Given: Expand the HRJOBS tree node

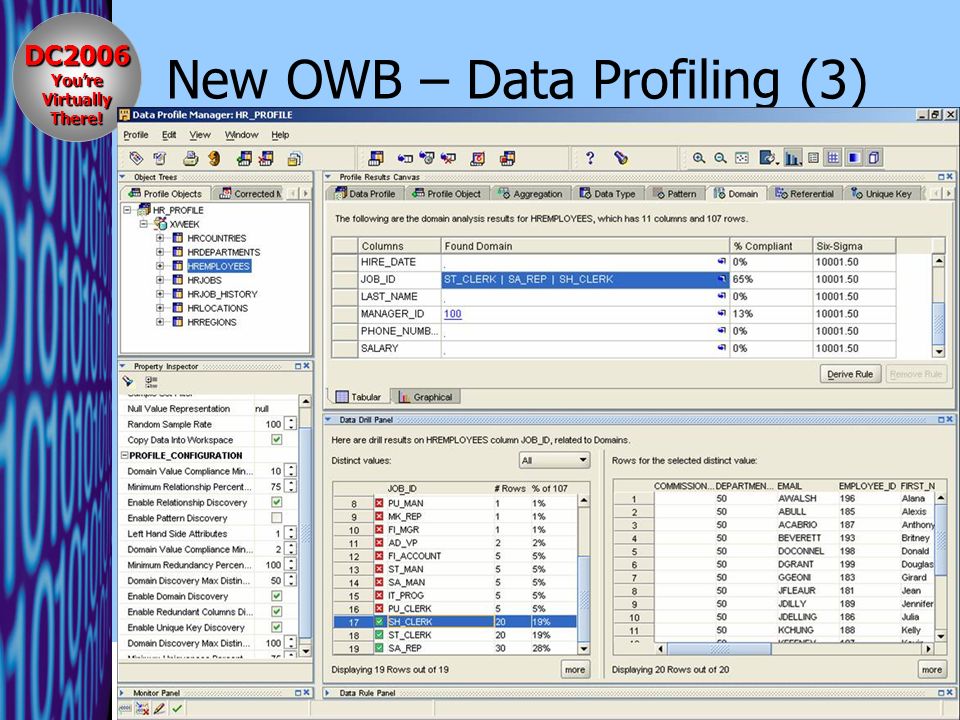Looking at the screenshot, I should [160, 280].
